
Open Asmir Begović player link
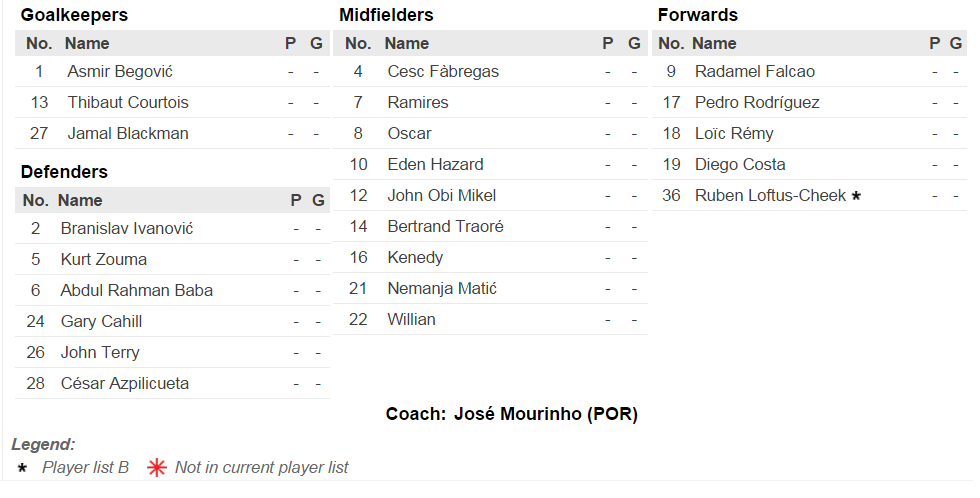click(x=120, y=72)
